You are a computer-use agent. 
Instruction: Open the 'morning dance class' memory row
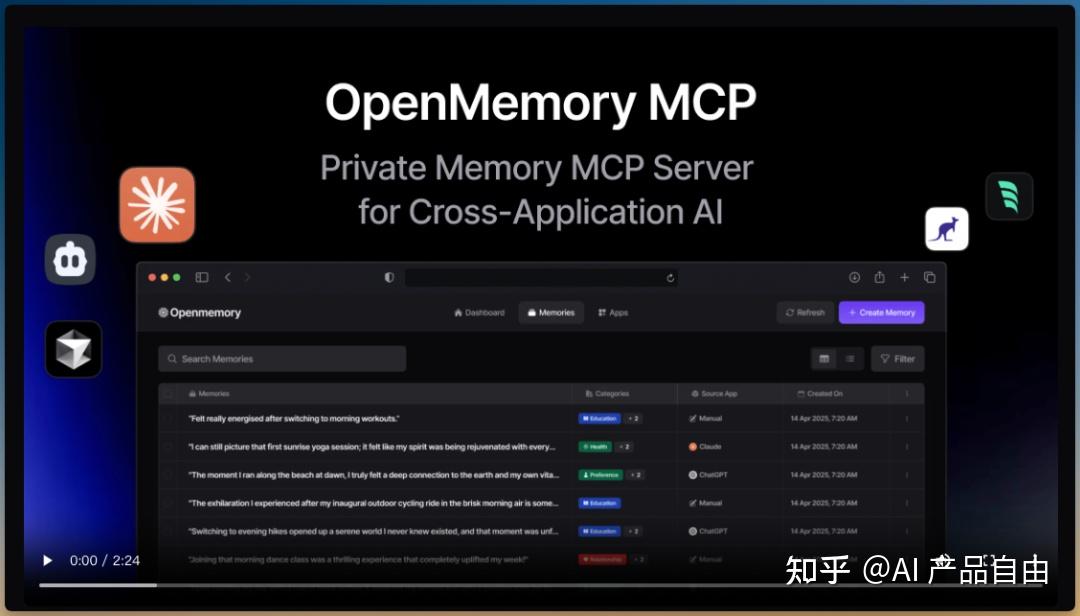358,559
